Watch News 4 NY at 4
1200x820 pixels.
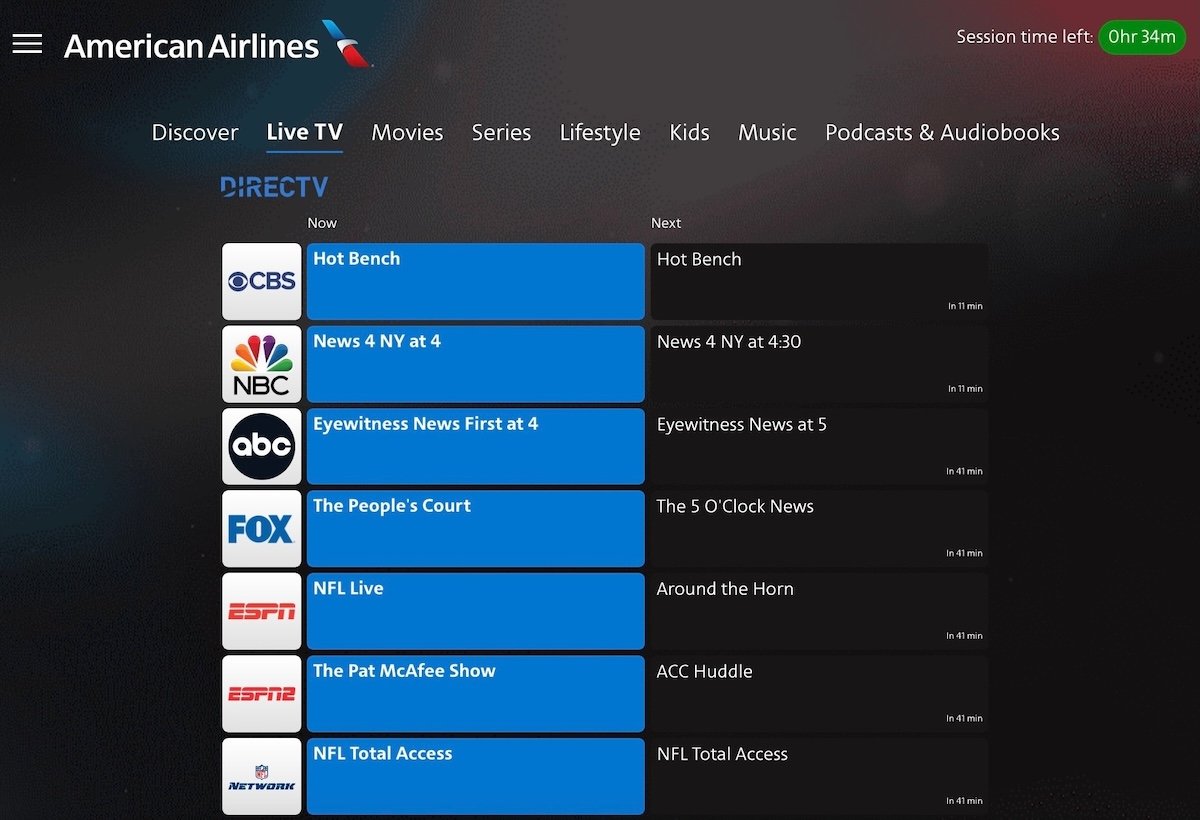tap(476, 364)
